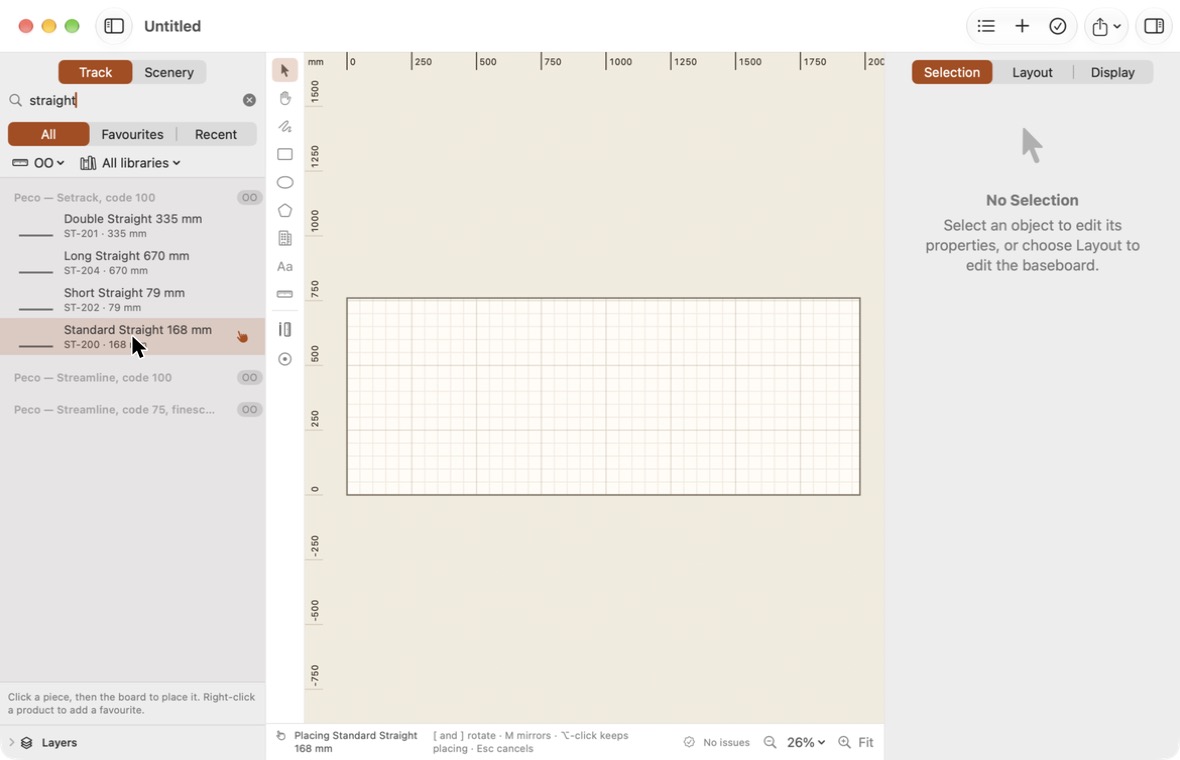Toggle the right inspector panel
The width and height of the screenshot is (1180, 760).
click(1154, 26)
